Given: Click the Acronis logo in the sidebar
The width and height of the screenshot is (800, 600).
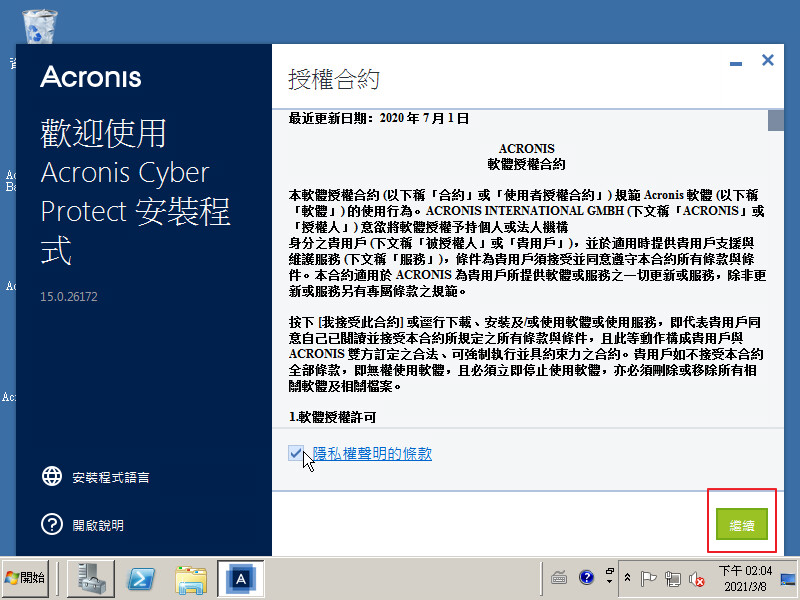Looking at the screenshot, I should pyautogui.click(x=91, y=77).
